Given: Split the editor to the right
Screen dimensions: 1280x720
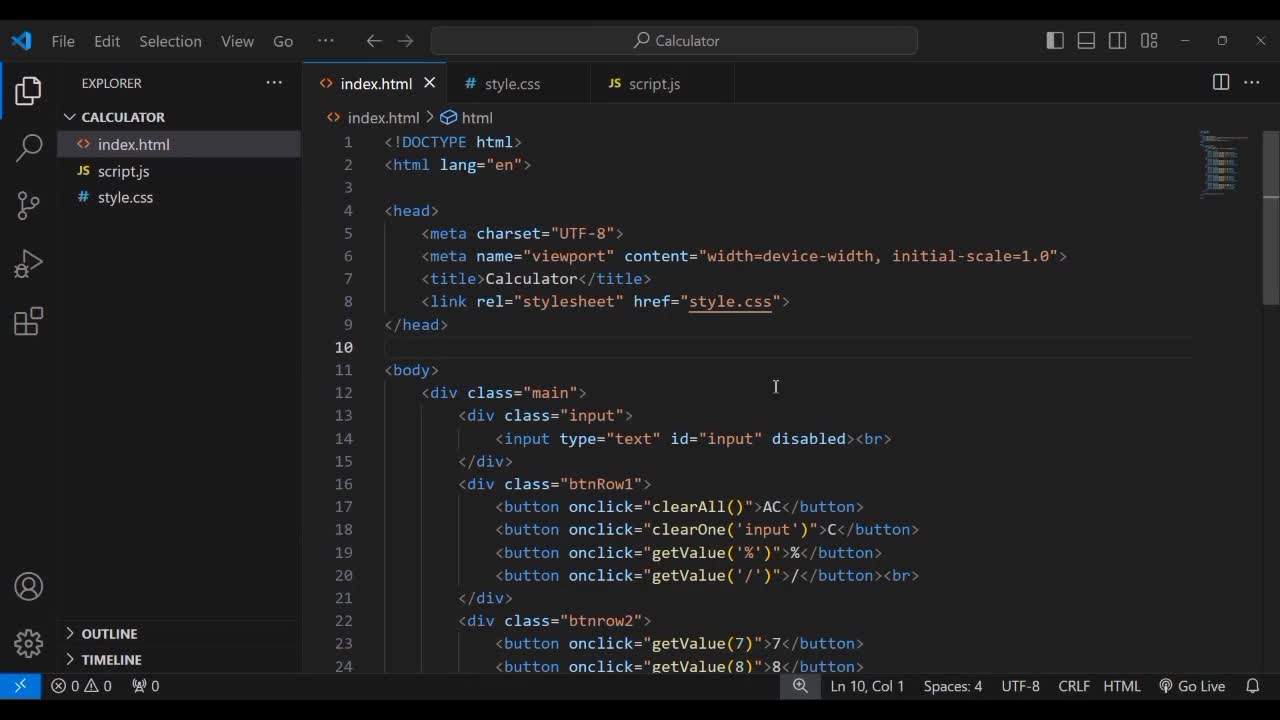Looking at the screenshot, I should tap(1220, 83).
